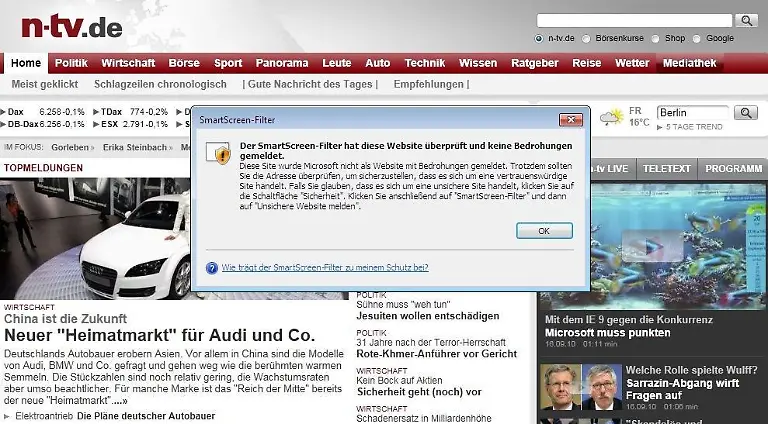The width and height of the screenshot is (768, 424).
Task: Click the n-tv.de logo
Action: [72, 24]
